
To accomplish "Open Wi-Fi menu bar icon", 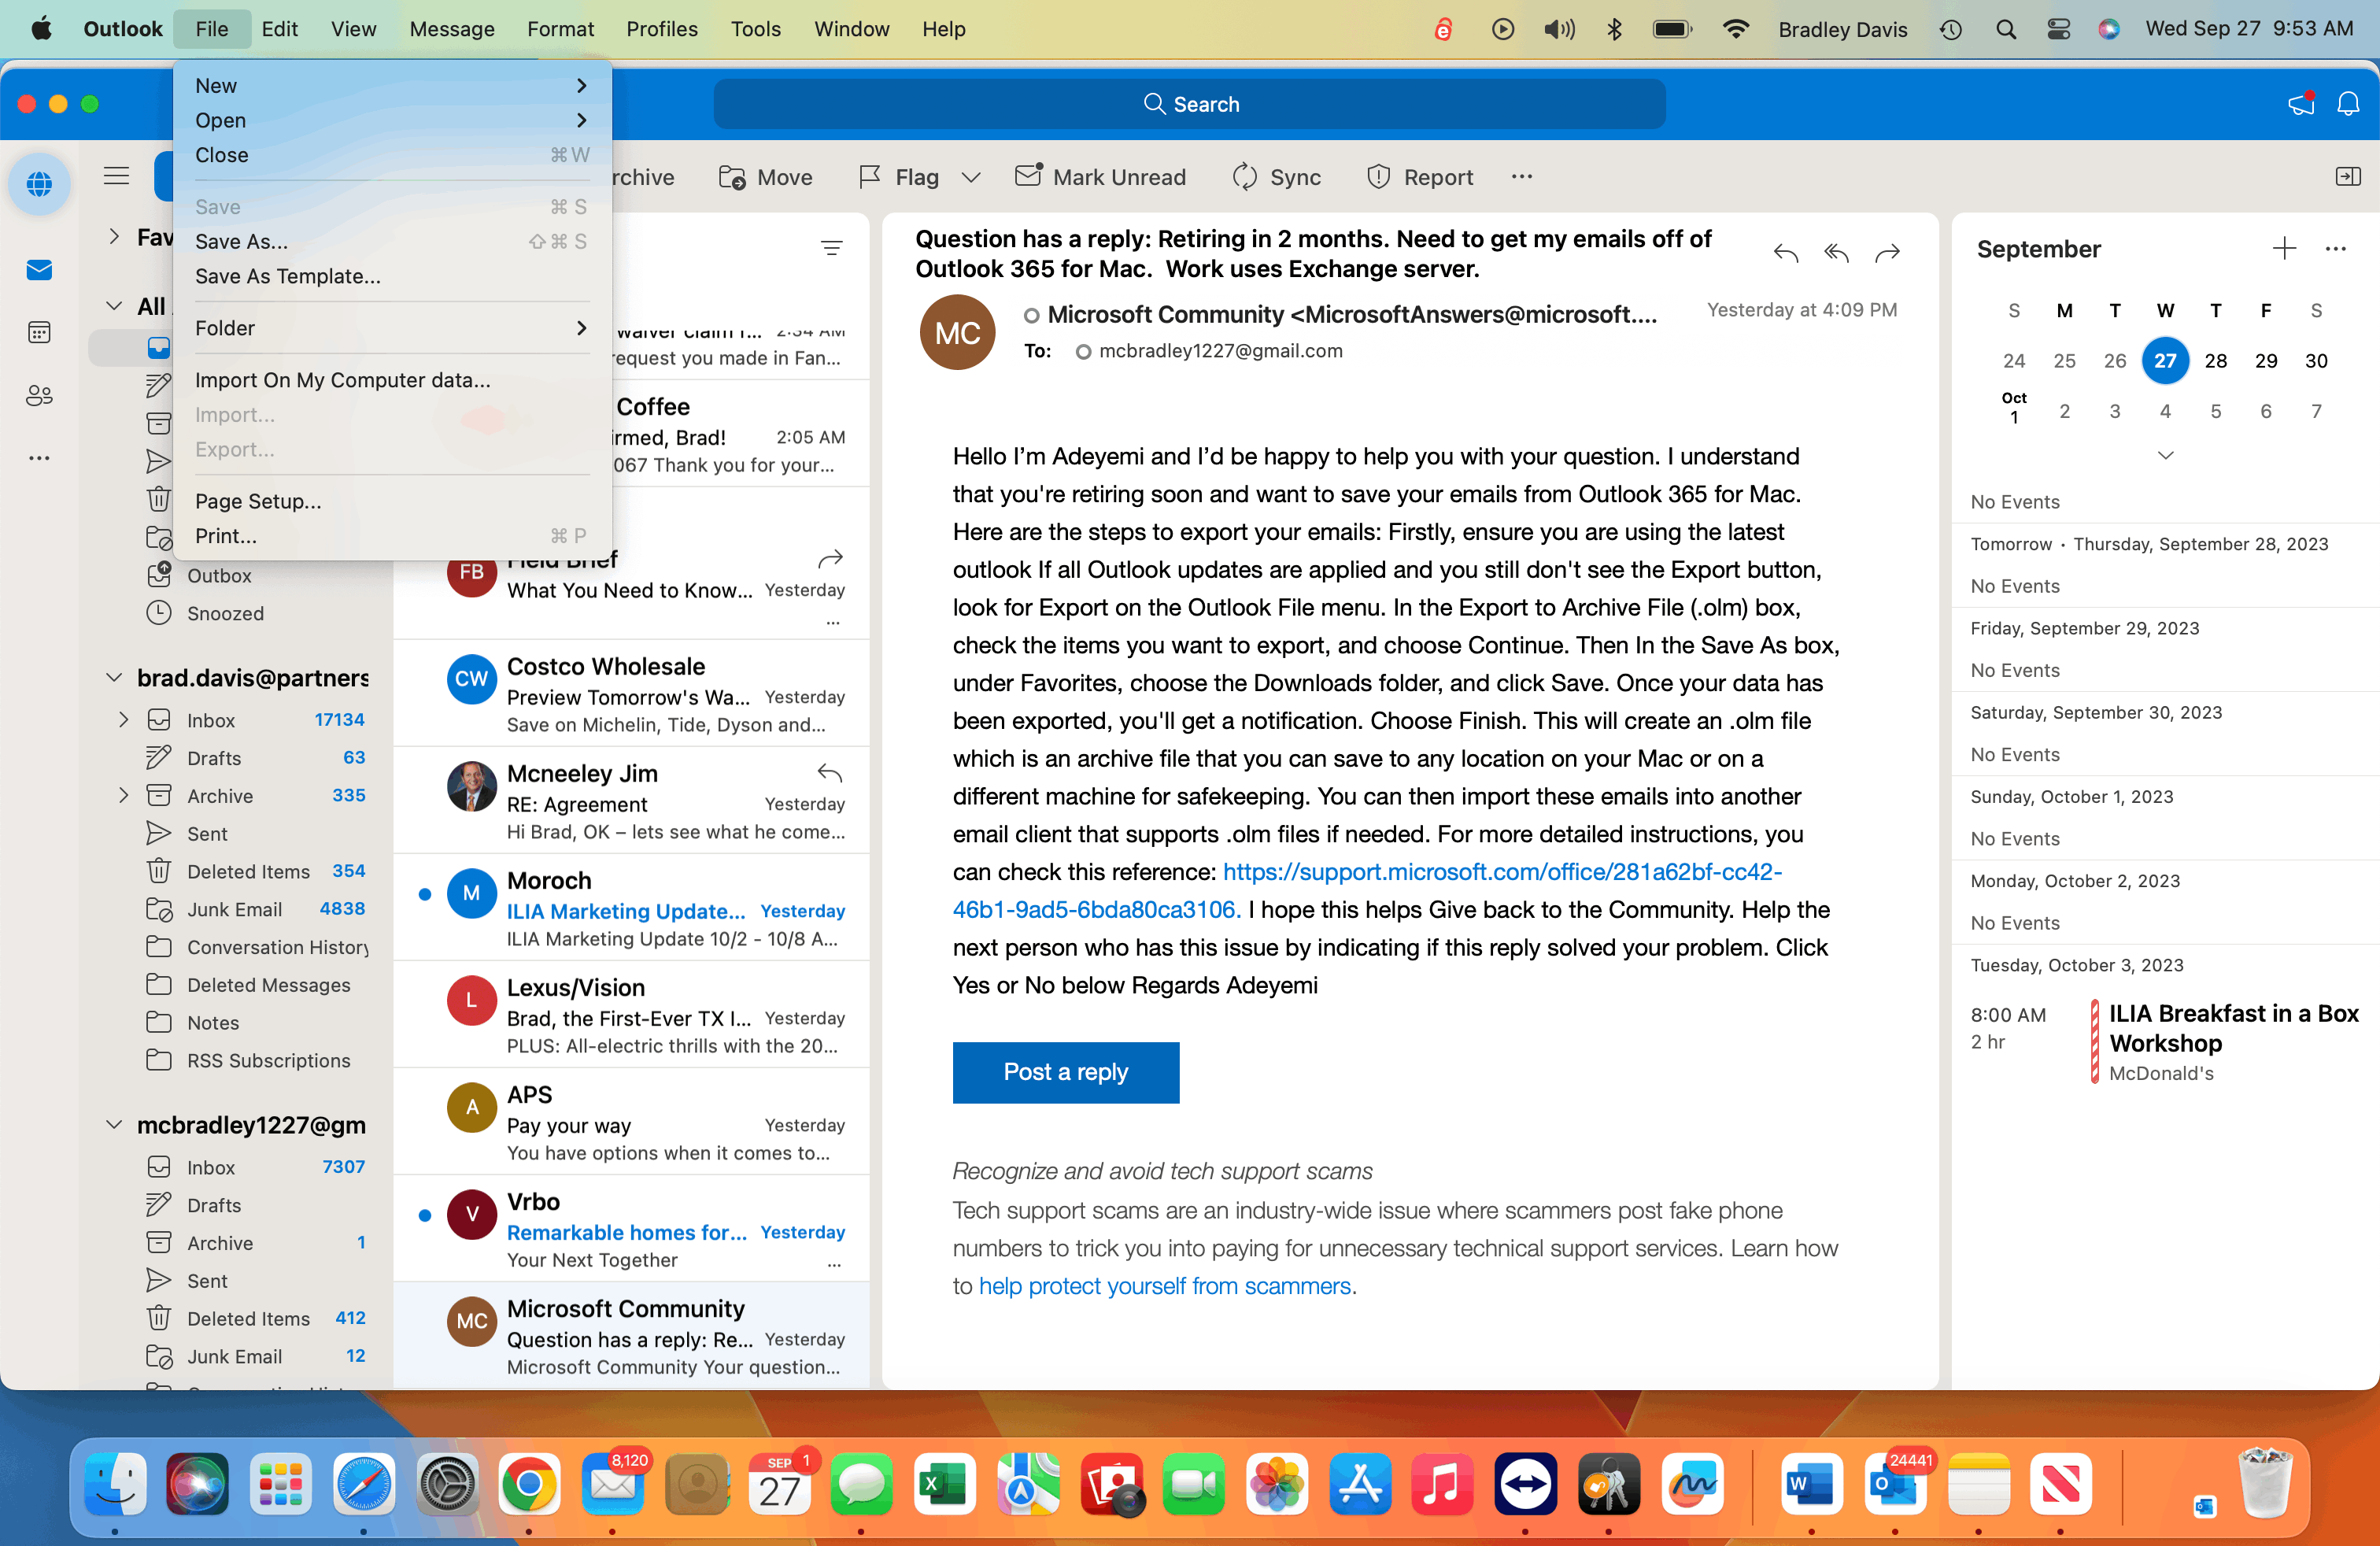I will tap(1735, 29).
